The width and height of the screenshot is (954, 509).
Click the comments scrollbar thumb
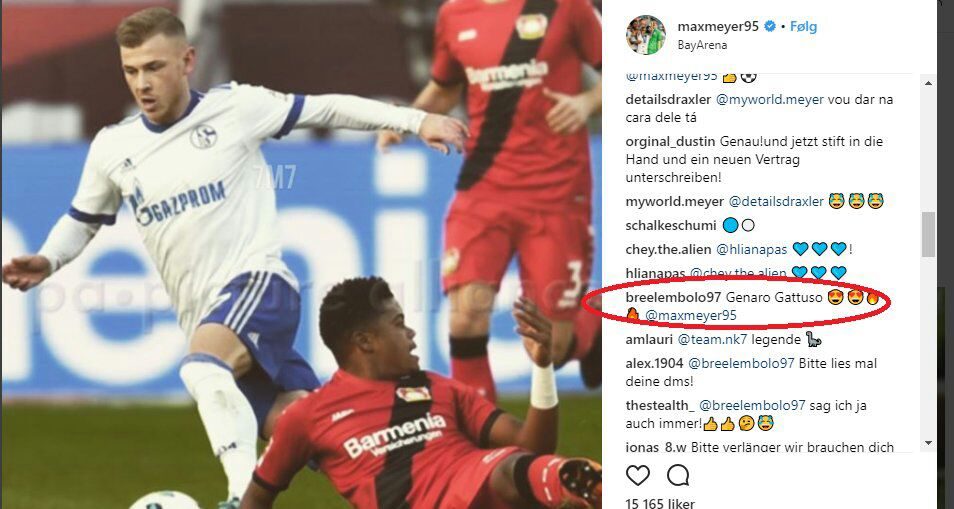click(928, 234)
